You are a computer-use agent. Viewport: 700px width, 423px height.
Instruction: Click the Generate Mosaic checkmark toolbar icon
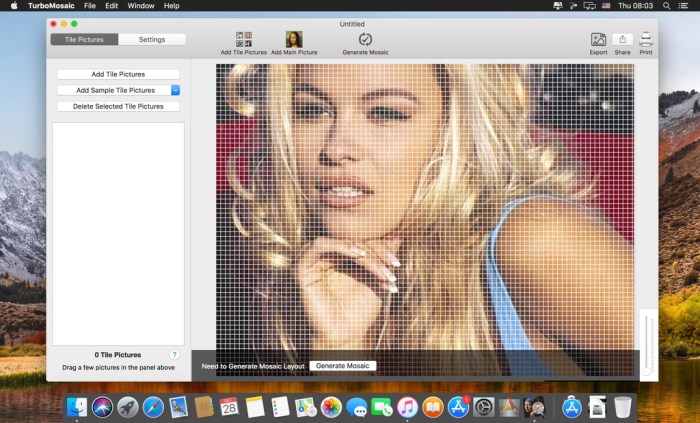tap(365, 39)
